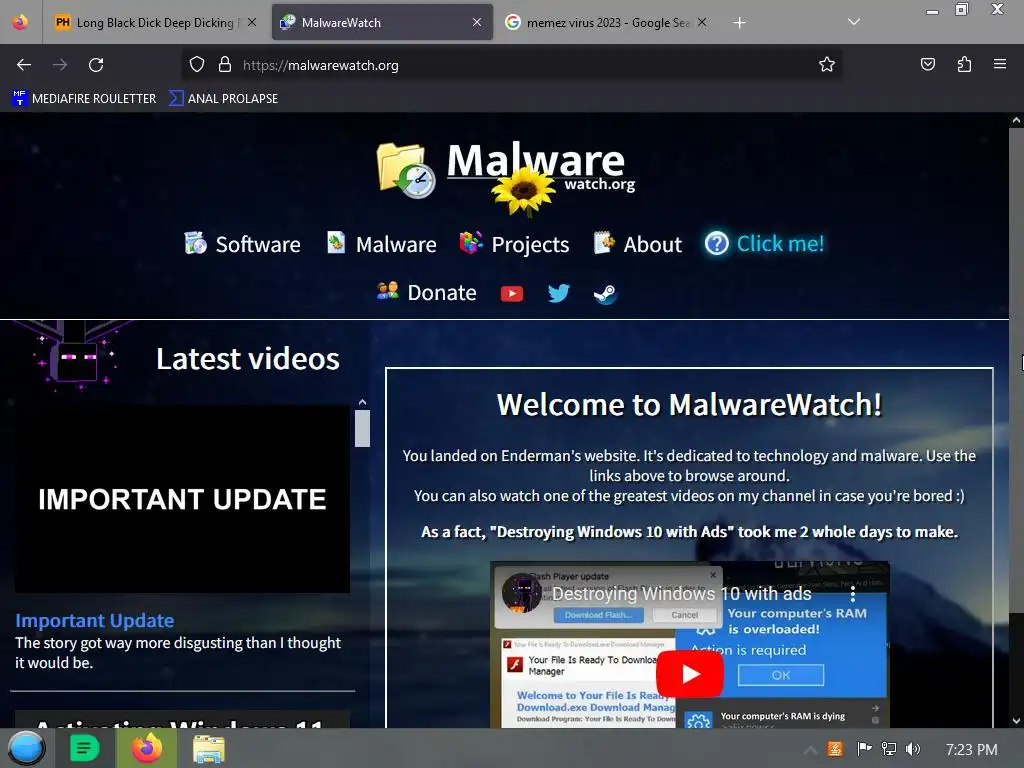This screenshot has width=1024, height=768.
Task: Click the latest videos scrollbar thumb
Action: (362, 428)
